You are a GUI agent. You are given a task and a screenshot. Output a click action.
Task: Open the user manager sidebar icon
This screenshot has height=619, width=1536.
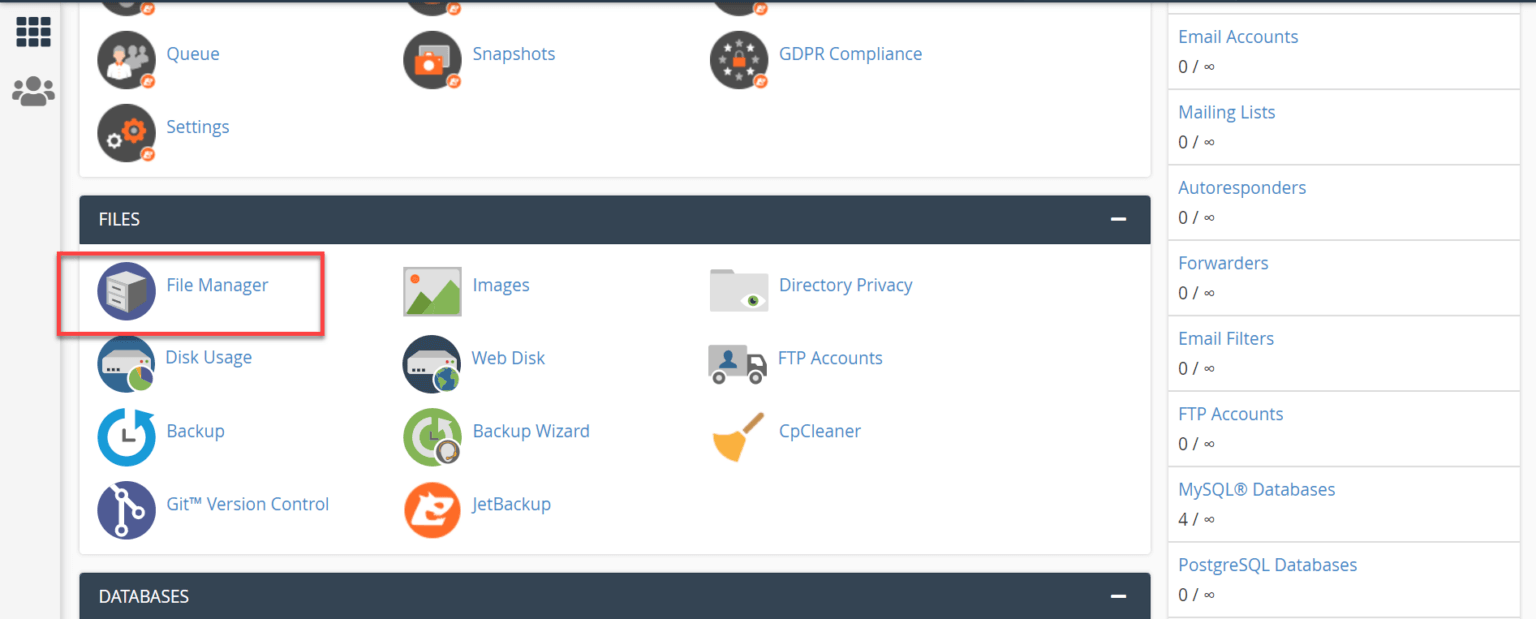coord(33,92)
